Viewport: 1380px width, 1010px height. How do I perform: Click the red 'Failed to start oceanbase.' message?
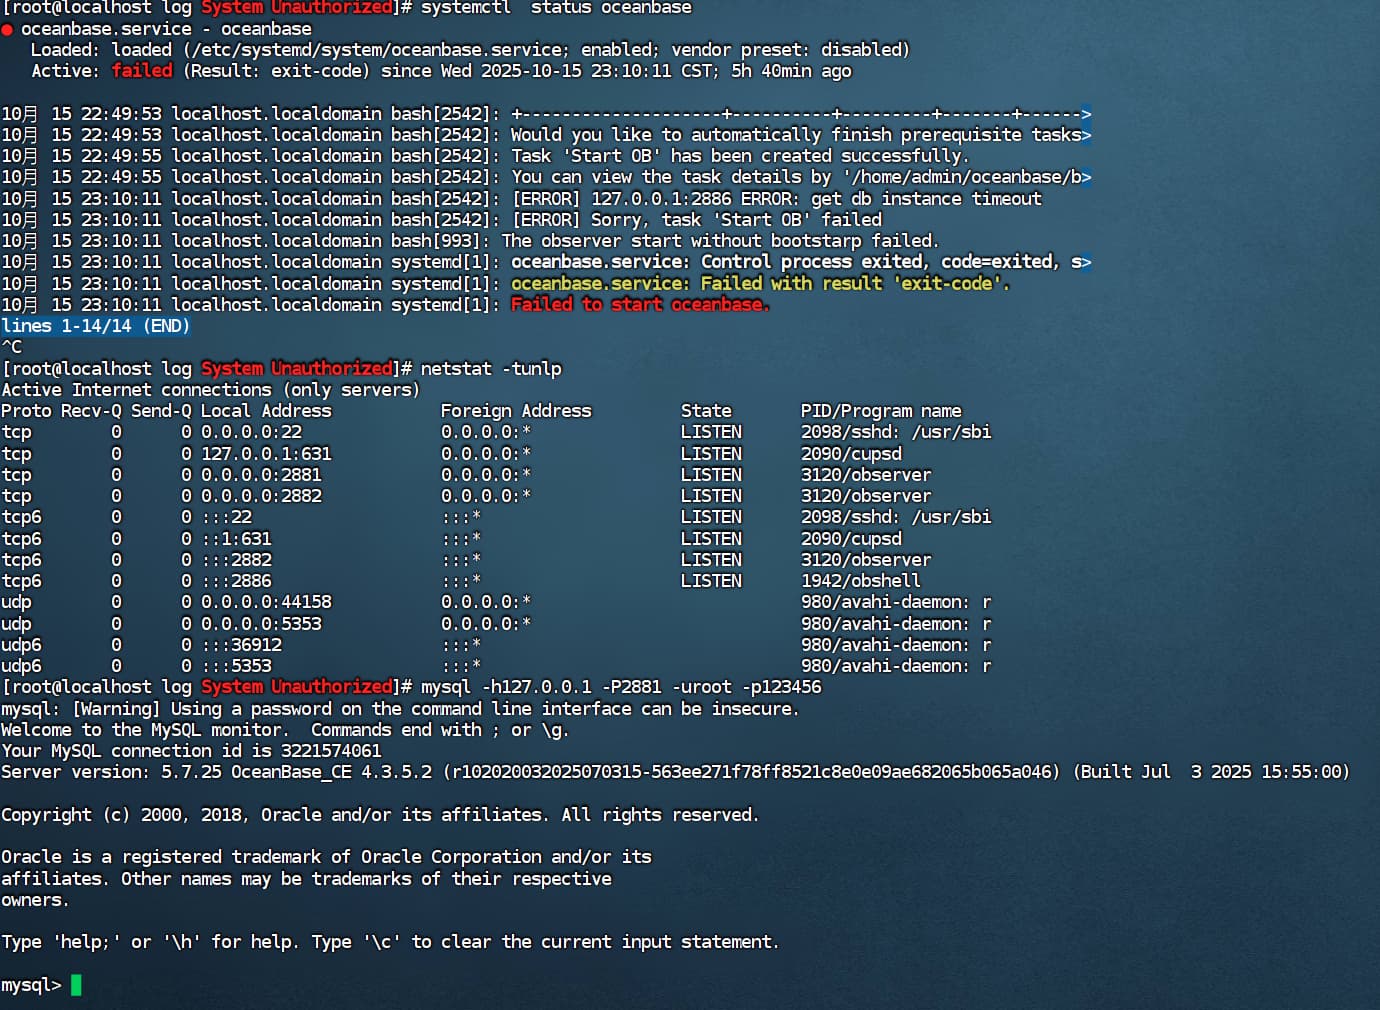(640, 305)
